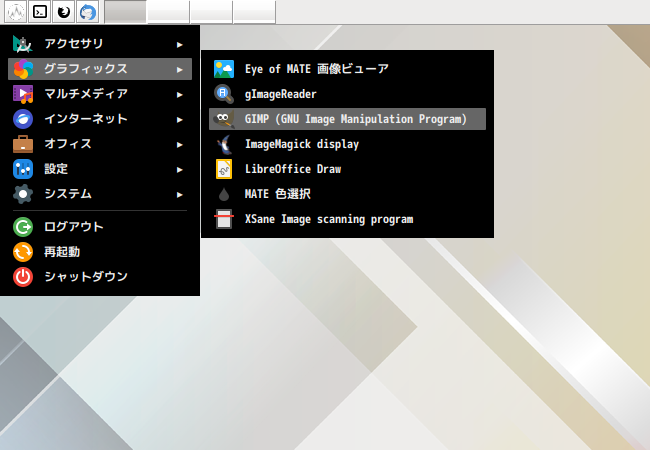Click the gImageReader magnifier icon

pyautogui.click(x=224, y=94)
